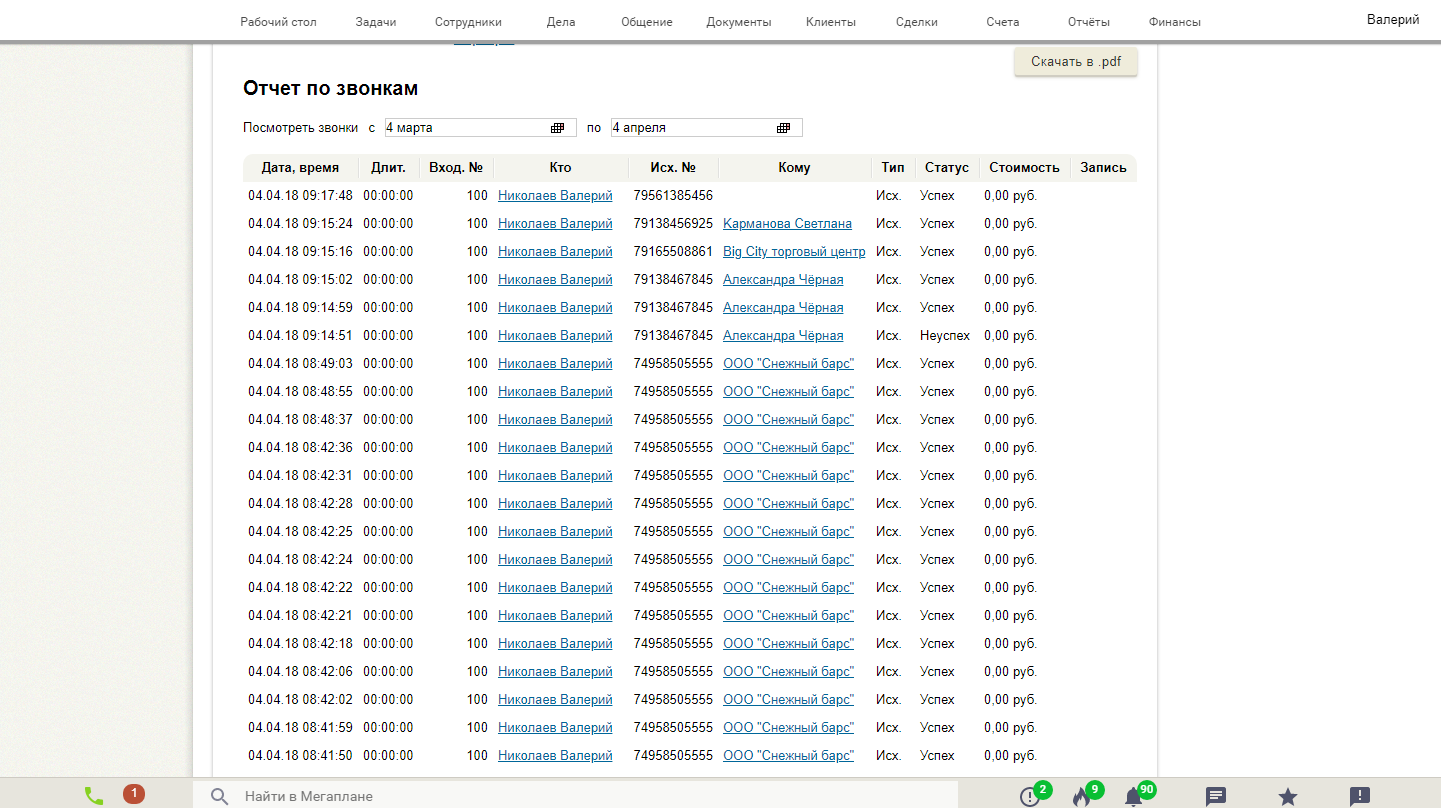Screen dimensions: 1441x808
Task: Click the Отчет по звонкам heading
Action: click(x=330, y=89)
